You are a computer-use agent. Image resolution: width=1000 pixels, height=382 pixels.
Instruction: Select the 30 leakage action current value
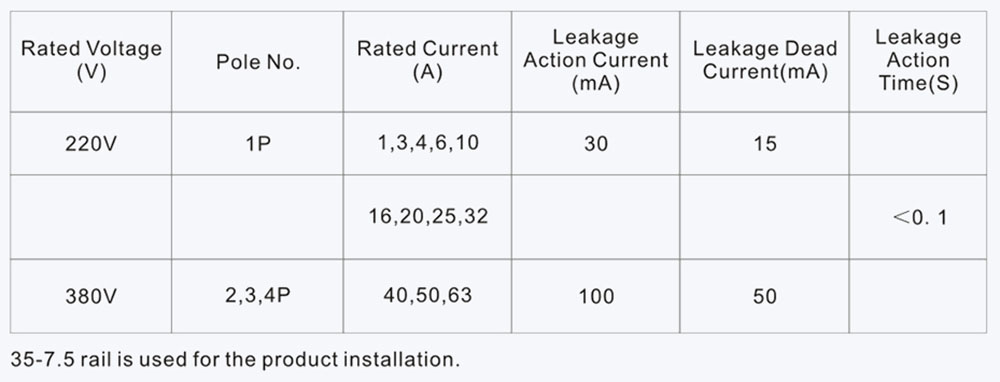[x=596, y=144]
